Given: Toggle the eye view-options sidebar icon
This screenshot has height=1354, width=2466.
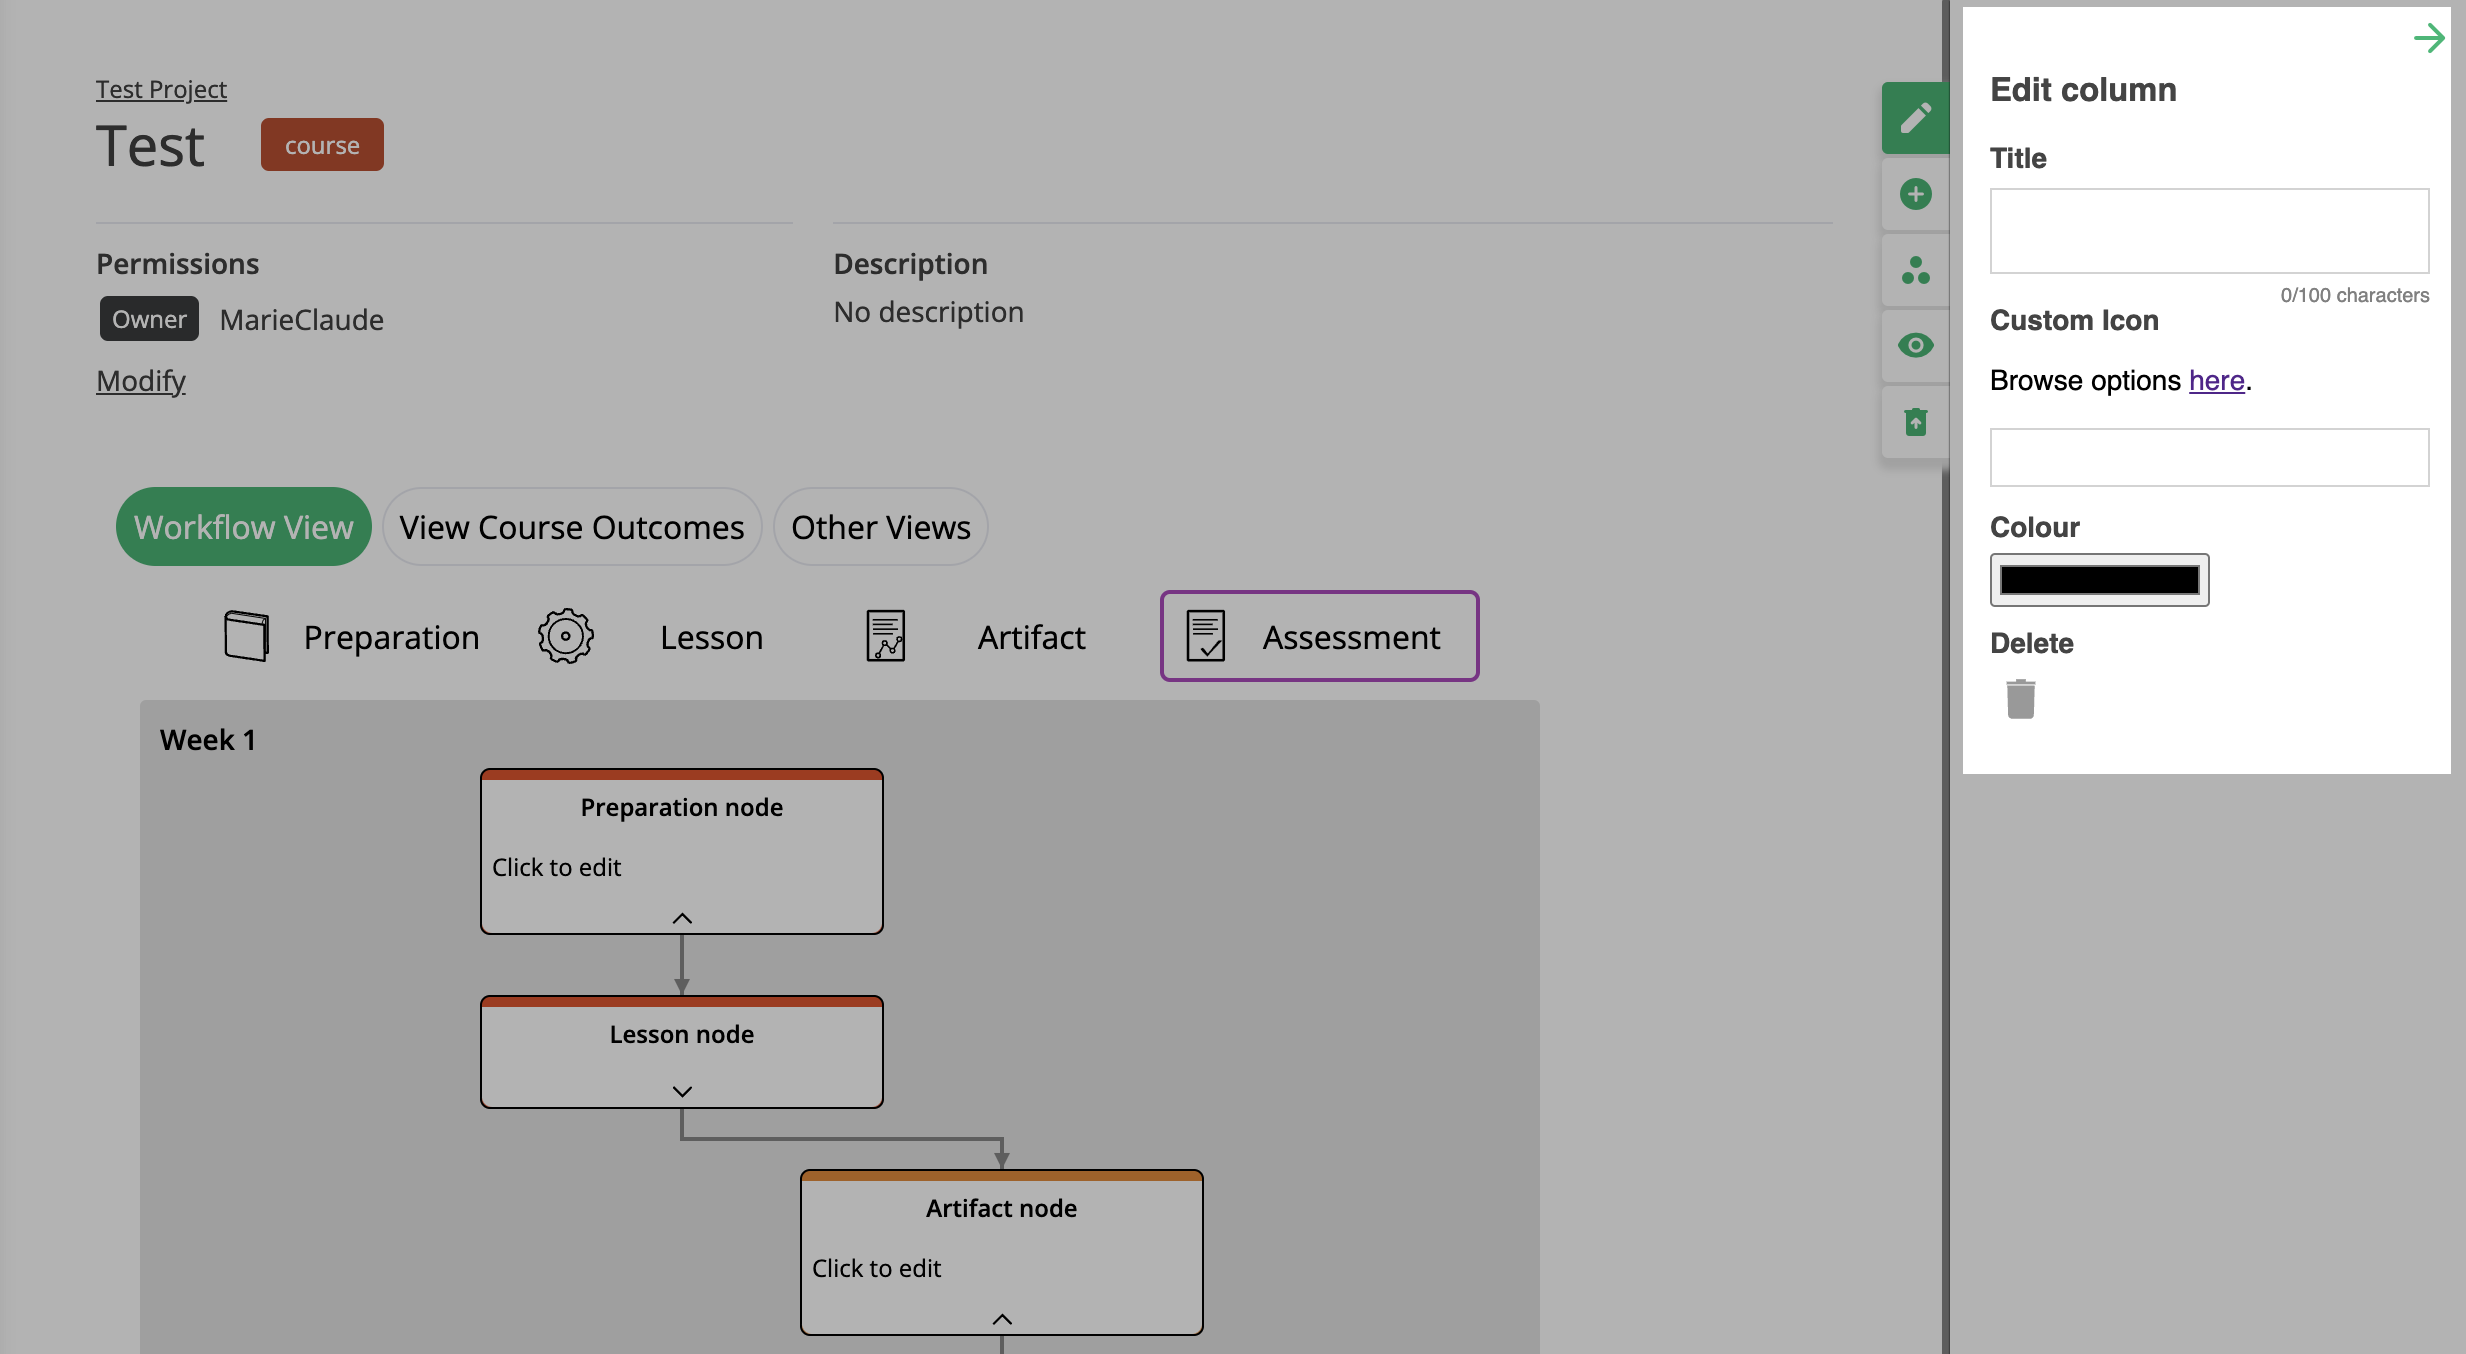Looking at the screenshot, I should pos(1915,346).
